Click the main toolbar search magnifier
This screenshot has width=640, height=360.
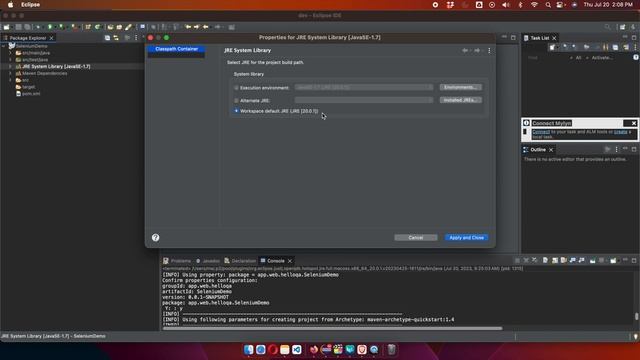(607, 27)
